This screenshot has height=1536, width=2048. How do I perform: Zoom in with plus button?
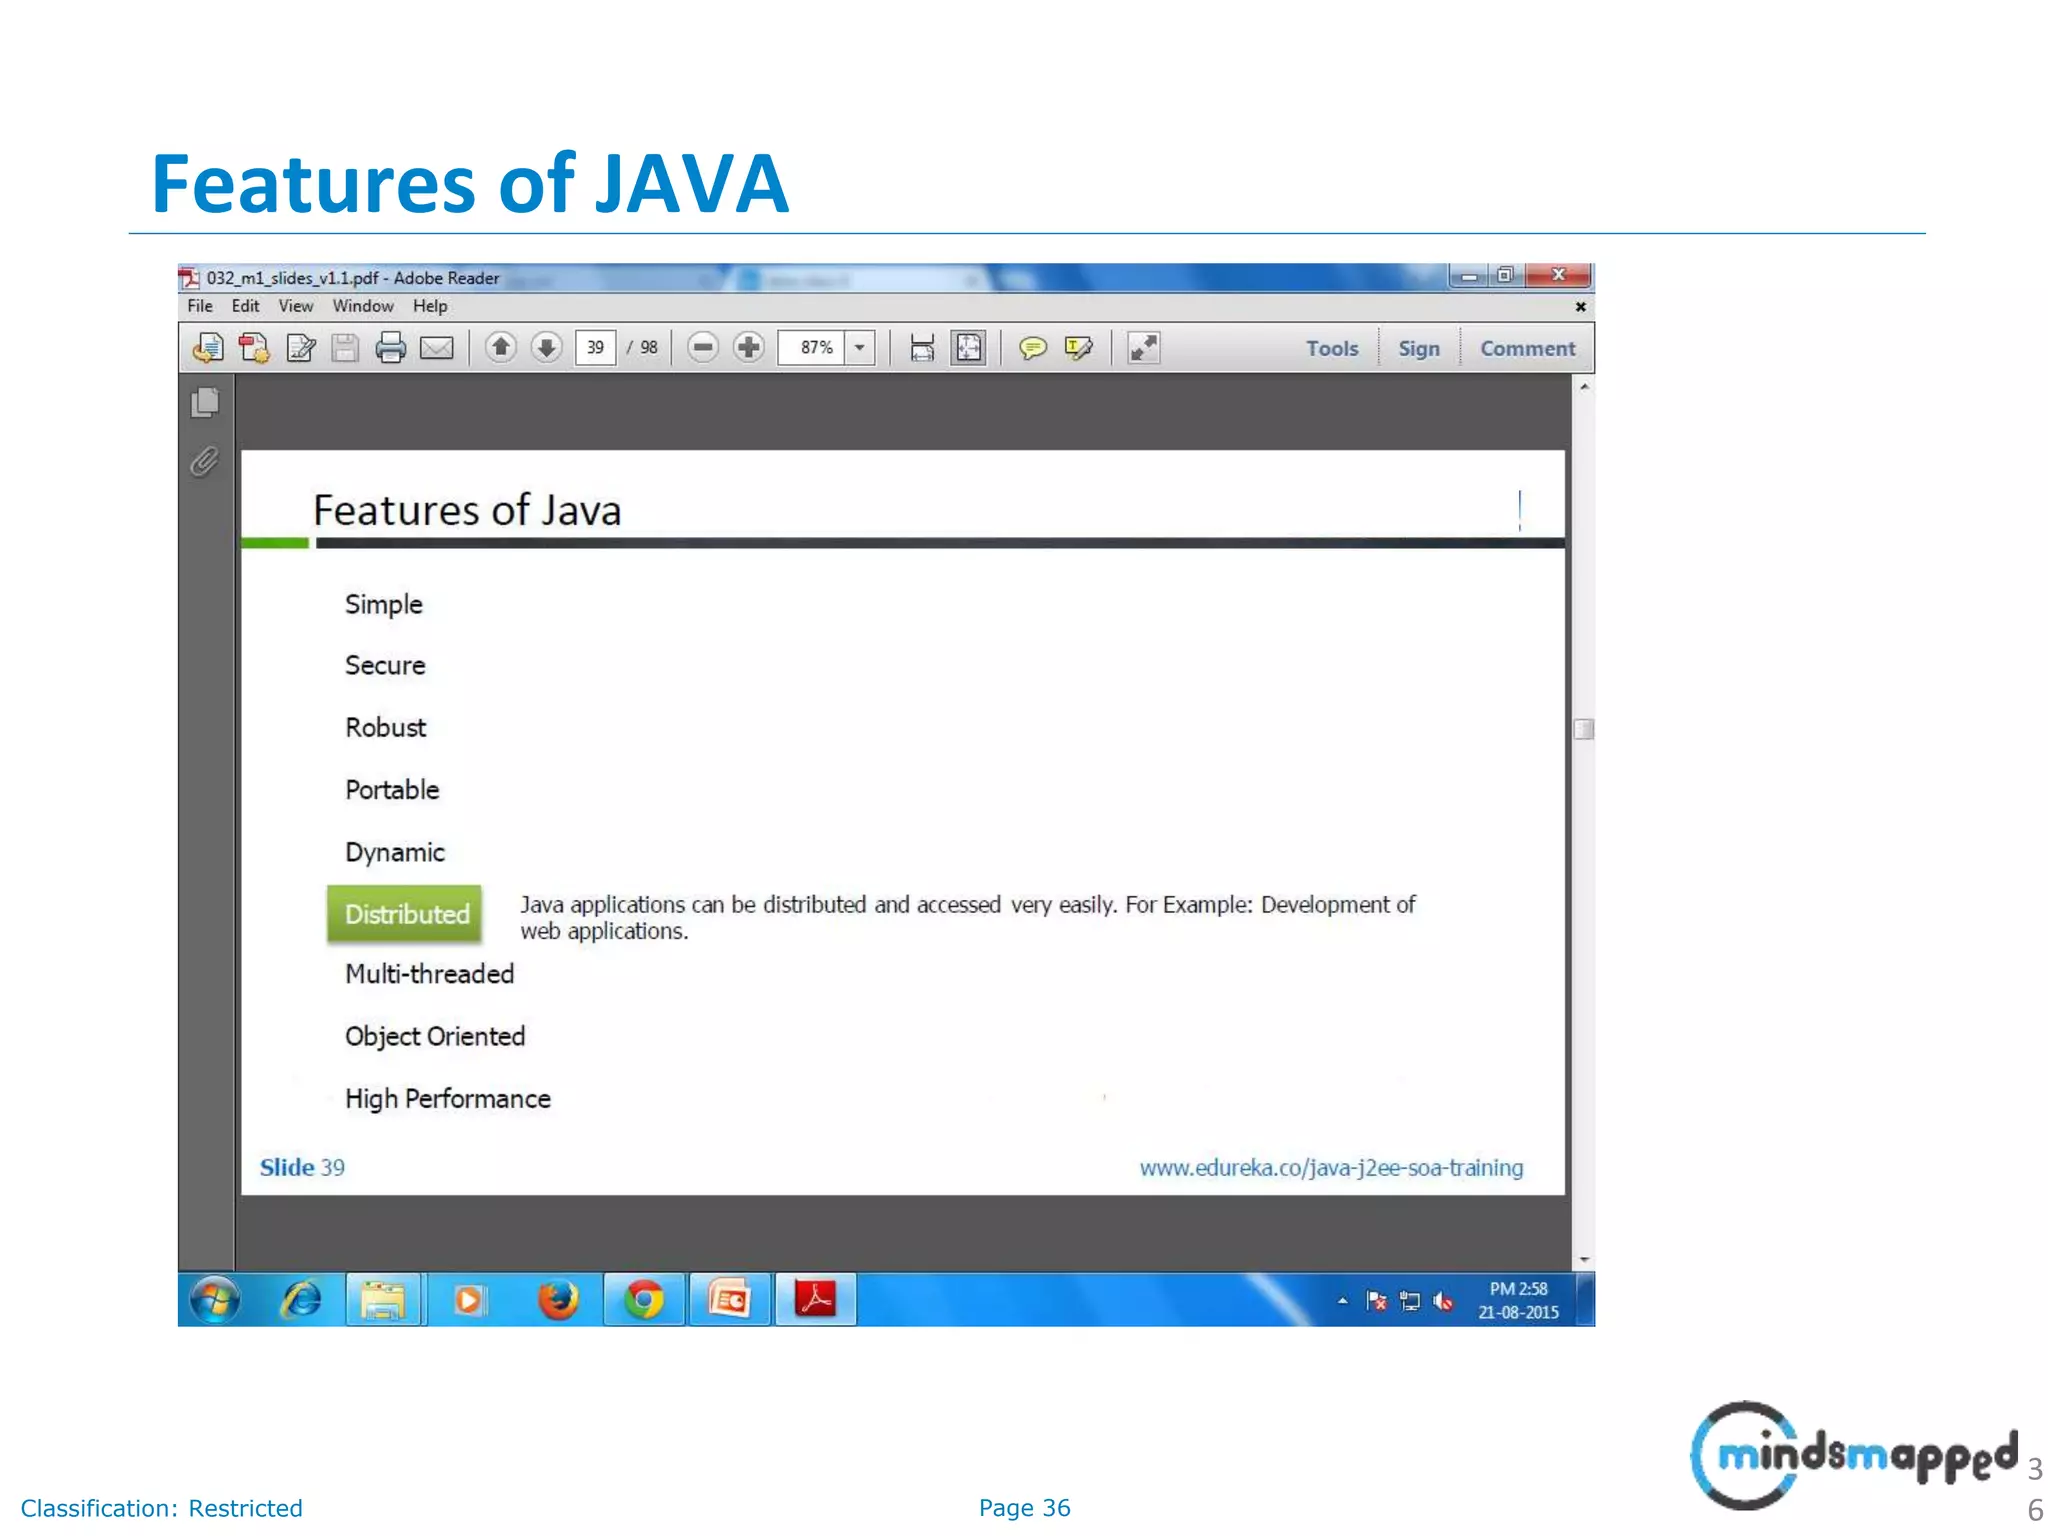[749, 347]
